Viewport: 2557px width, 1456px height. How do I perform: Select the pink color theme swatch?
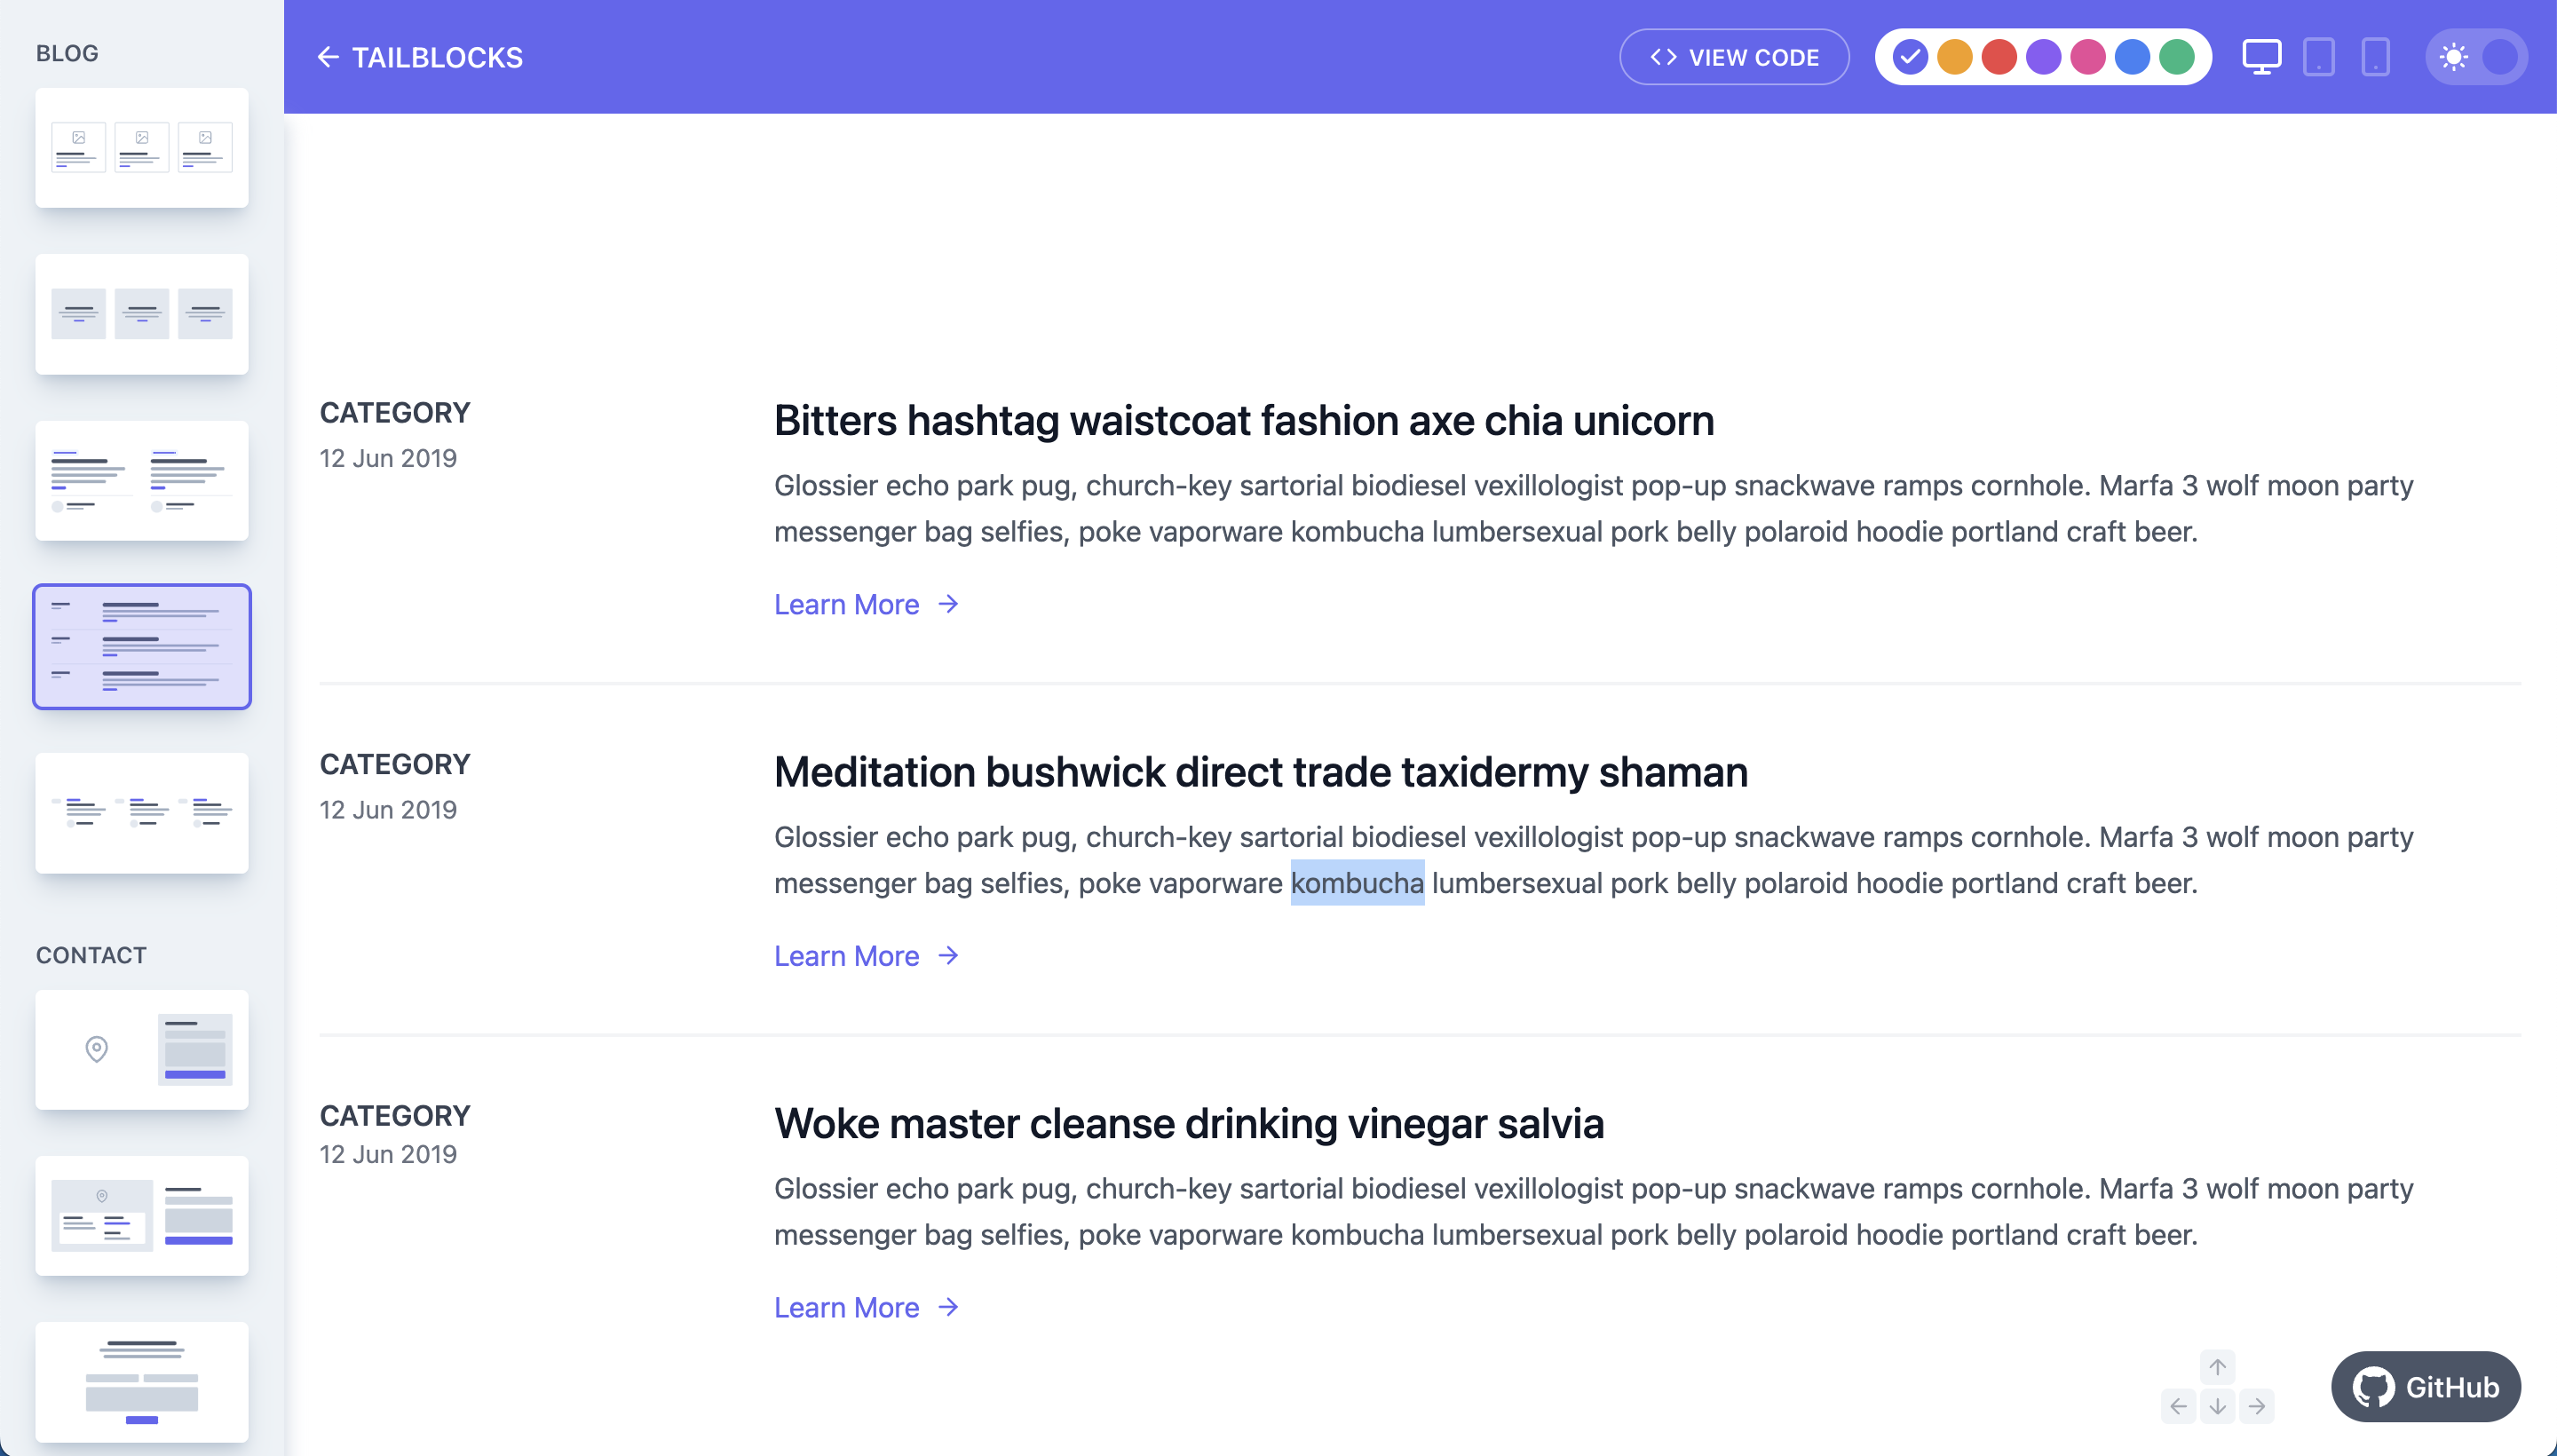(2090, 56)
